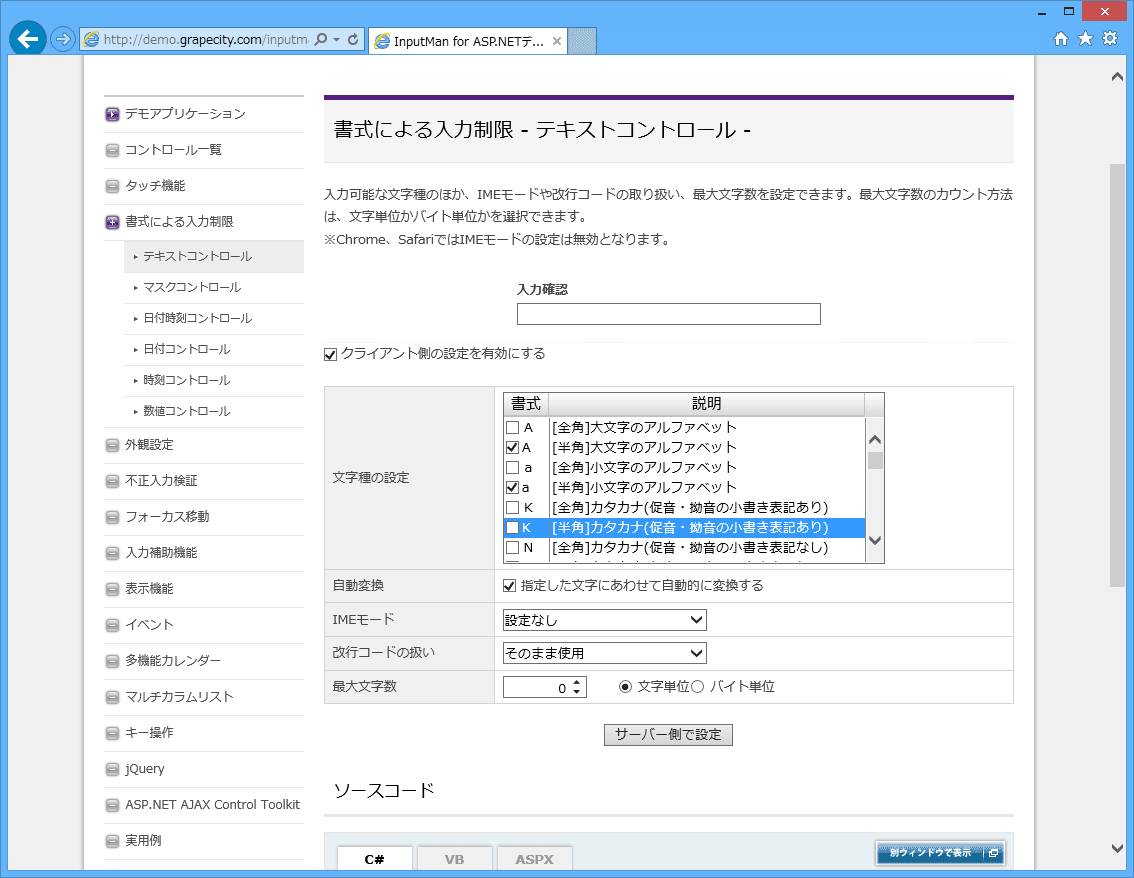Select the バイト単位 radio button
This screenshot has width=1134, height=878.
pos(697,687)
